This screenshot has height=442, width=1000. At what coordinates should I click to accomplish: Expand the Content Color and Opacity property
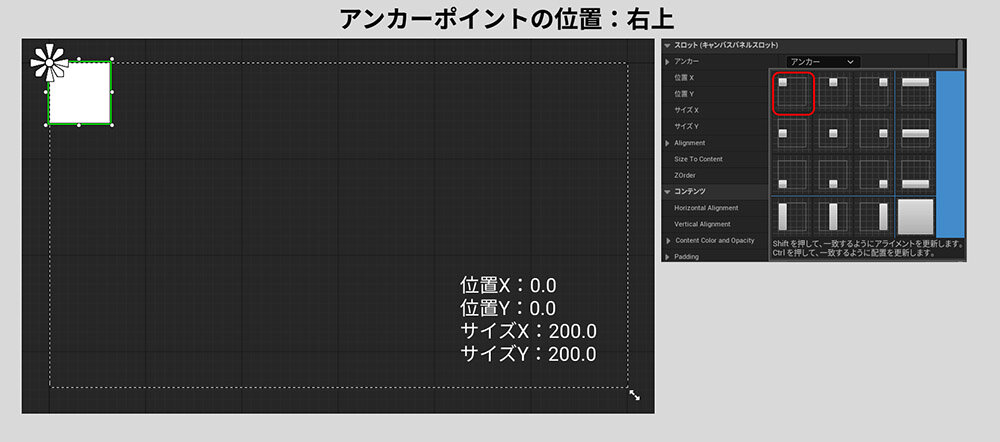click(x=668, y=241)
